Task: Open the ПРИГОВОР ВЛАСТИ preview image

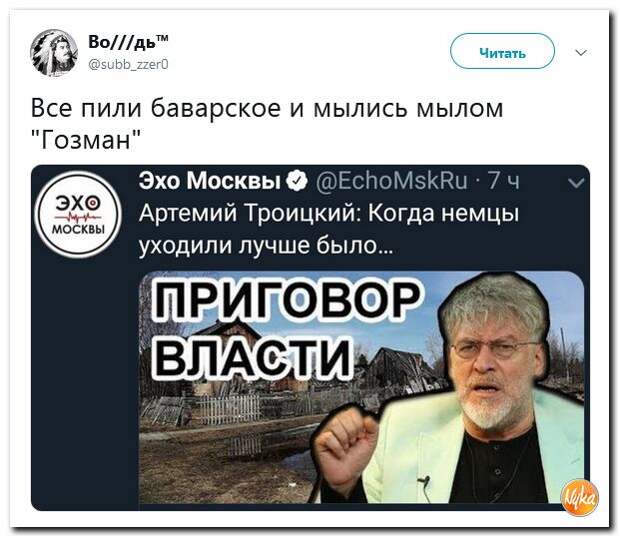Action: [x=361, y=387]
